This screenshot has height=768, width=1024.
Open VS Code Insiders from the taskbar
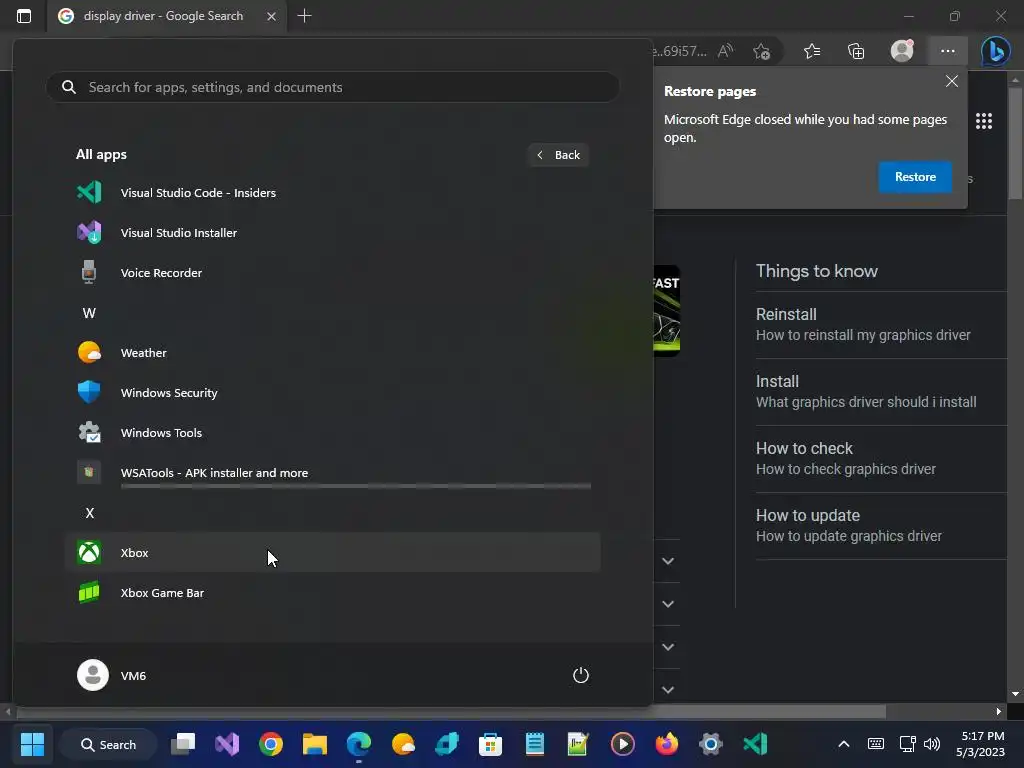[755, 744]
